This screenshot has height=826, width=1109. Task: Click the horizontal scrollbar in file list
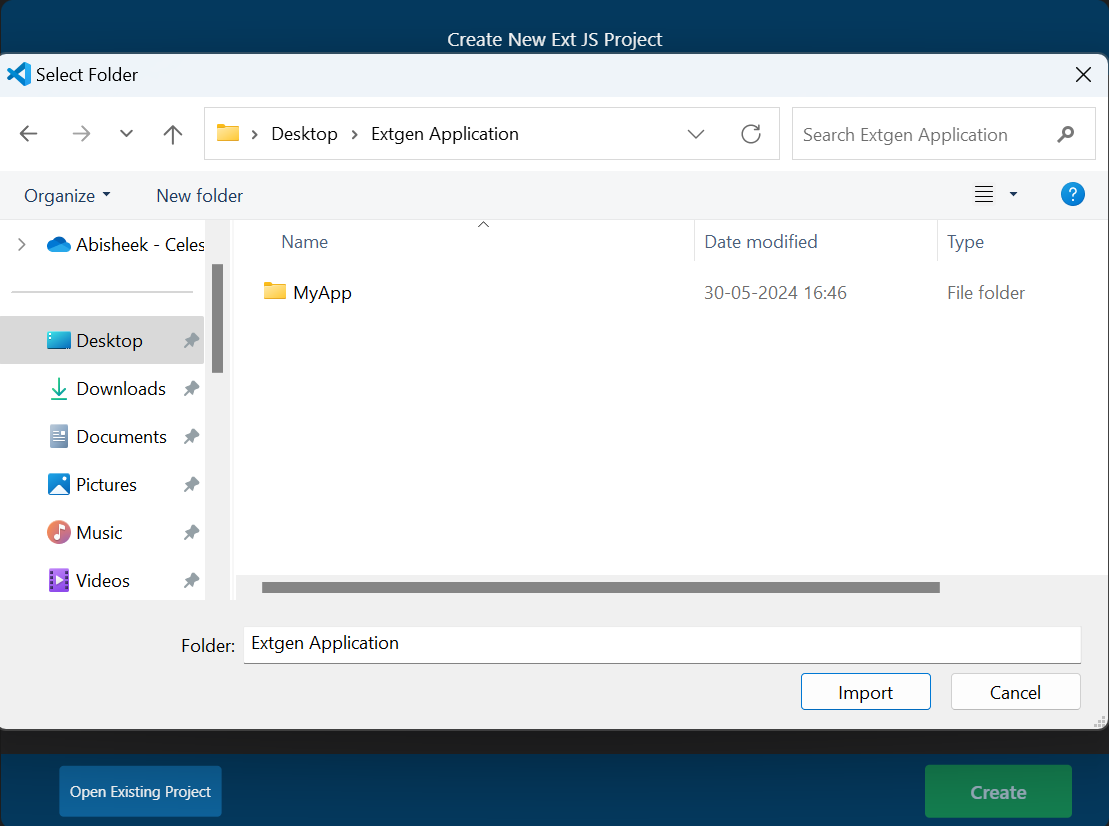point(600,588)
